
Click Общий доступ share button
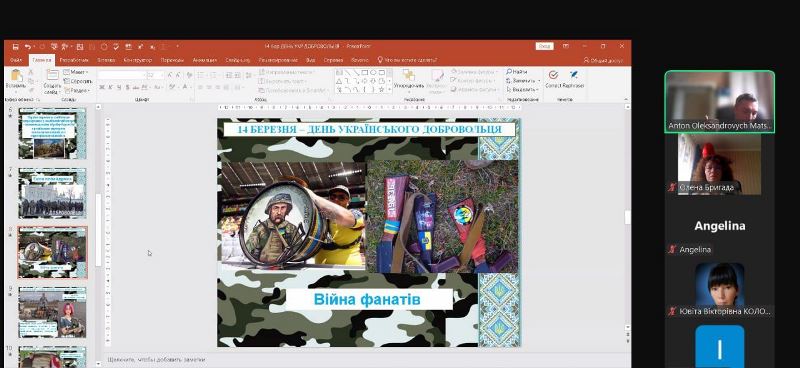click(x=604, y=60)
